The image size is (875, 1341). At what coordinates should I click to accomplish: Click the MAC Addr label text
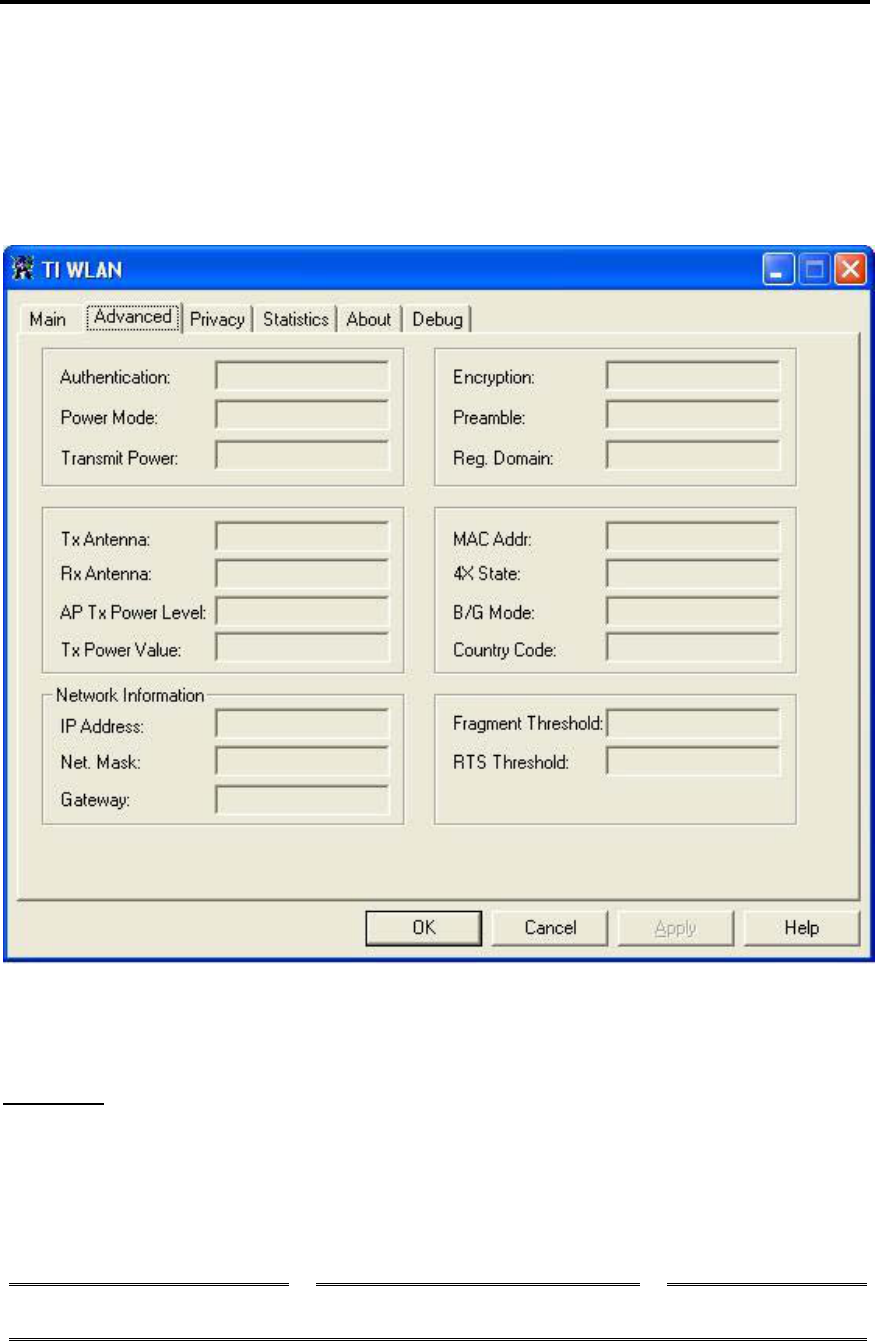[492, 540]
